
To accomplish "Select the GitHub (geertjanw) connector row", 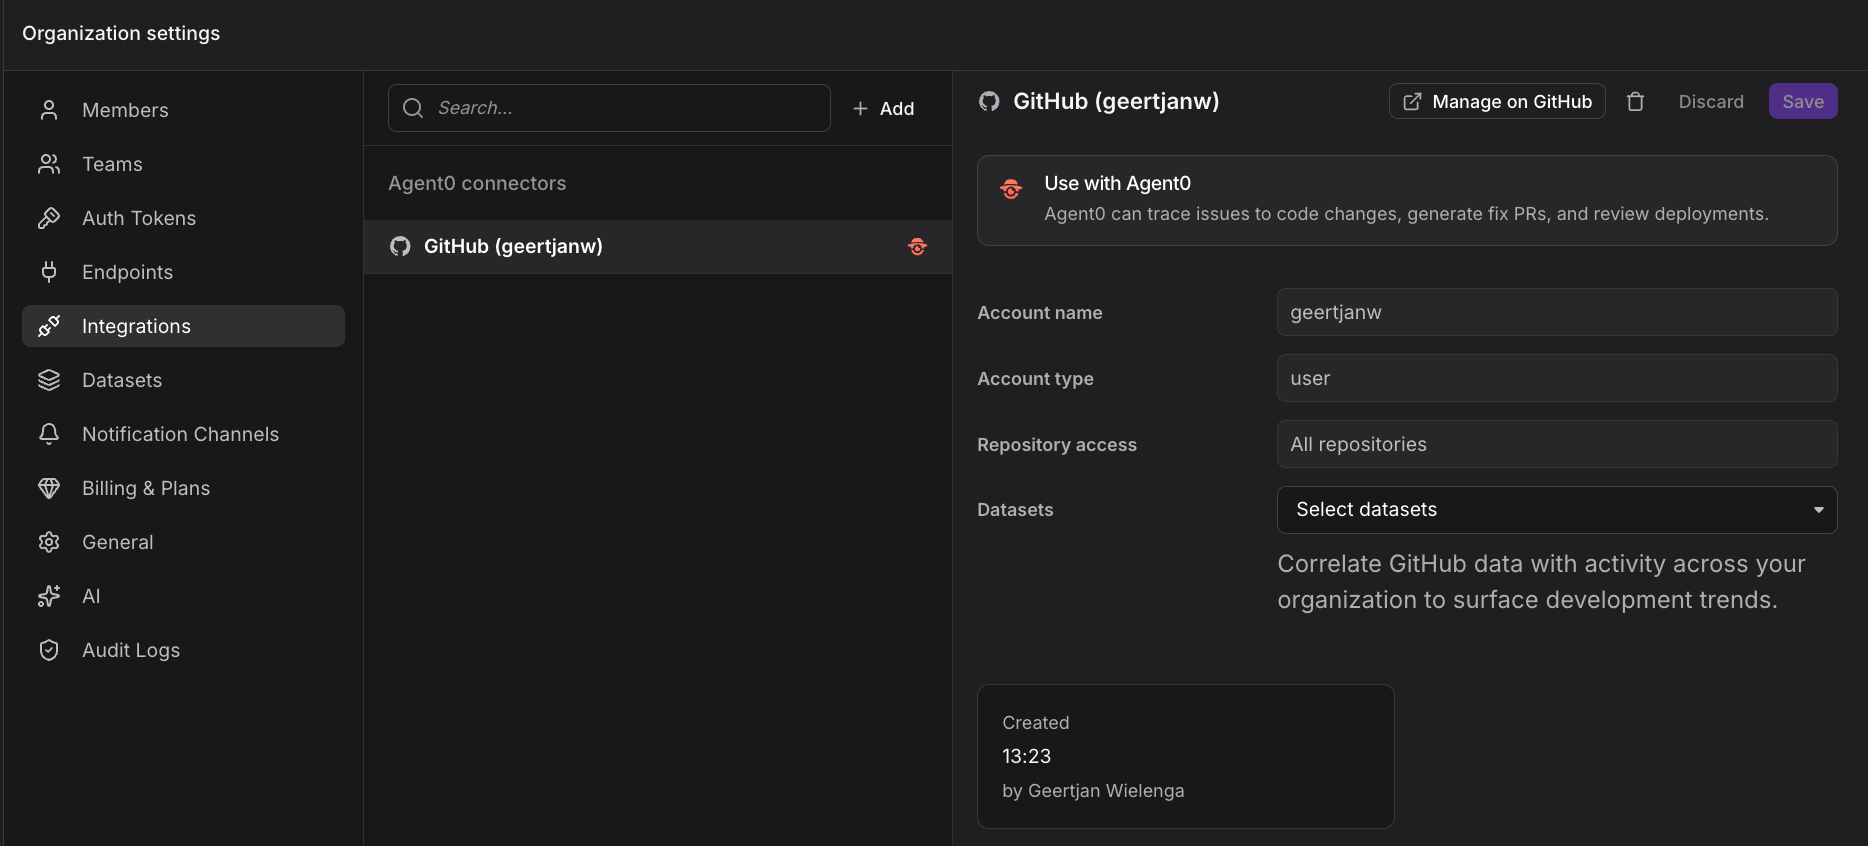I will [x=658, y=246].
